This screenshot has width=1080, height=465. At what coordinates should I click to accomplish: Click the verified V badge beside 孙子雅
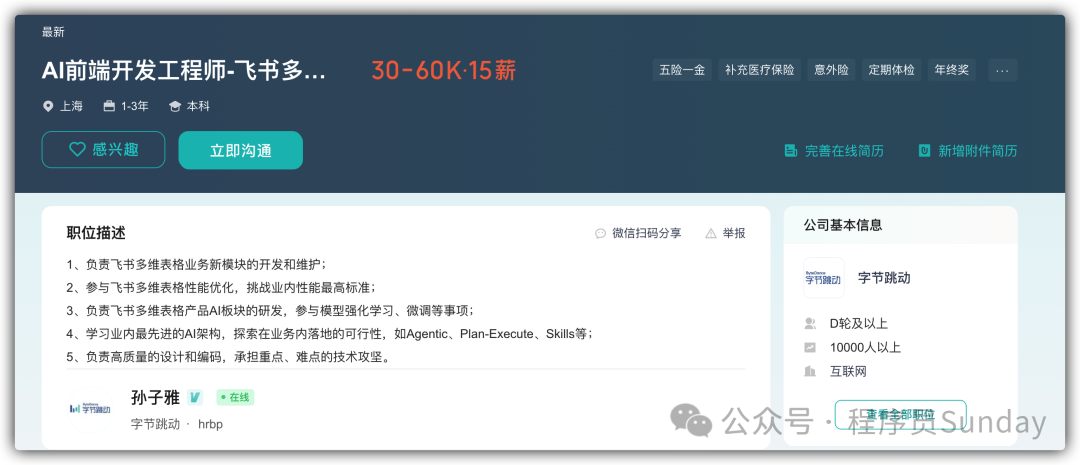(x=195, y=397)
